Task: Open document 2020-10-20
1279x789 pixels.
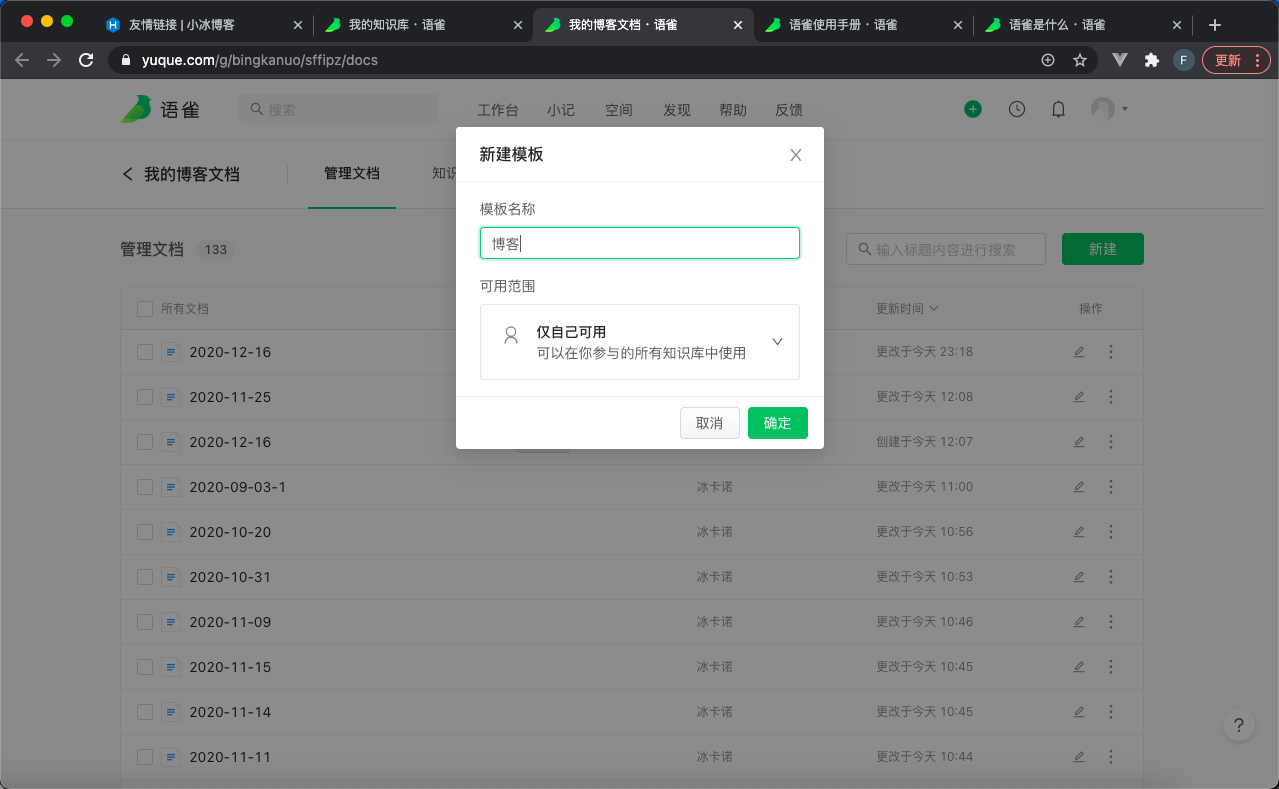Action: click(x=230, y=532)
